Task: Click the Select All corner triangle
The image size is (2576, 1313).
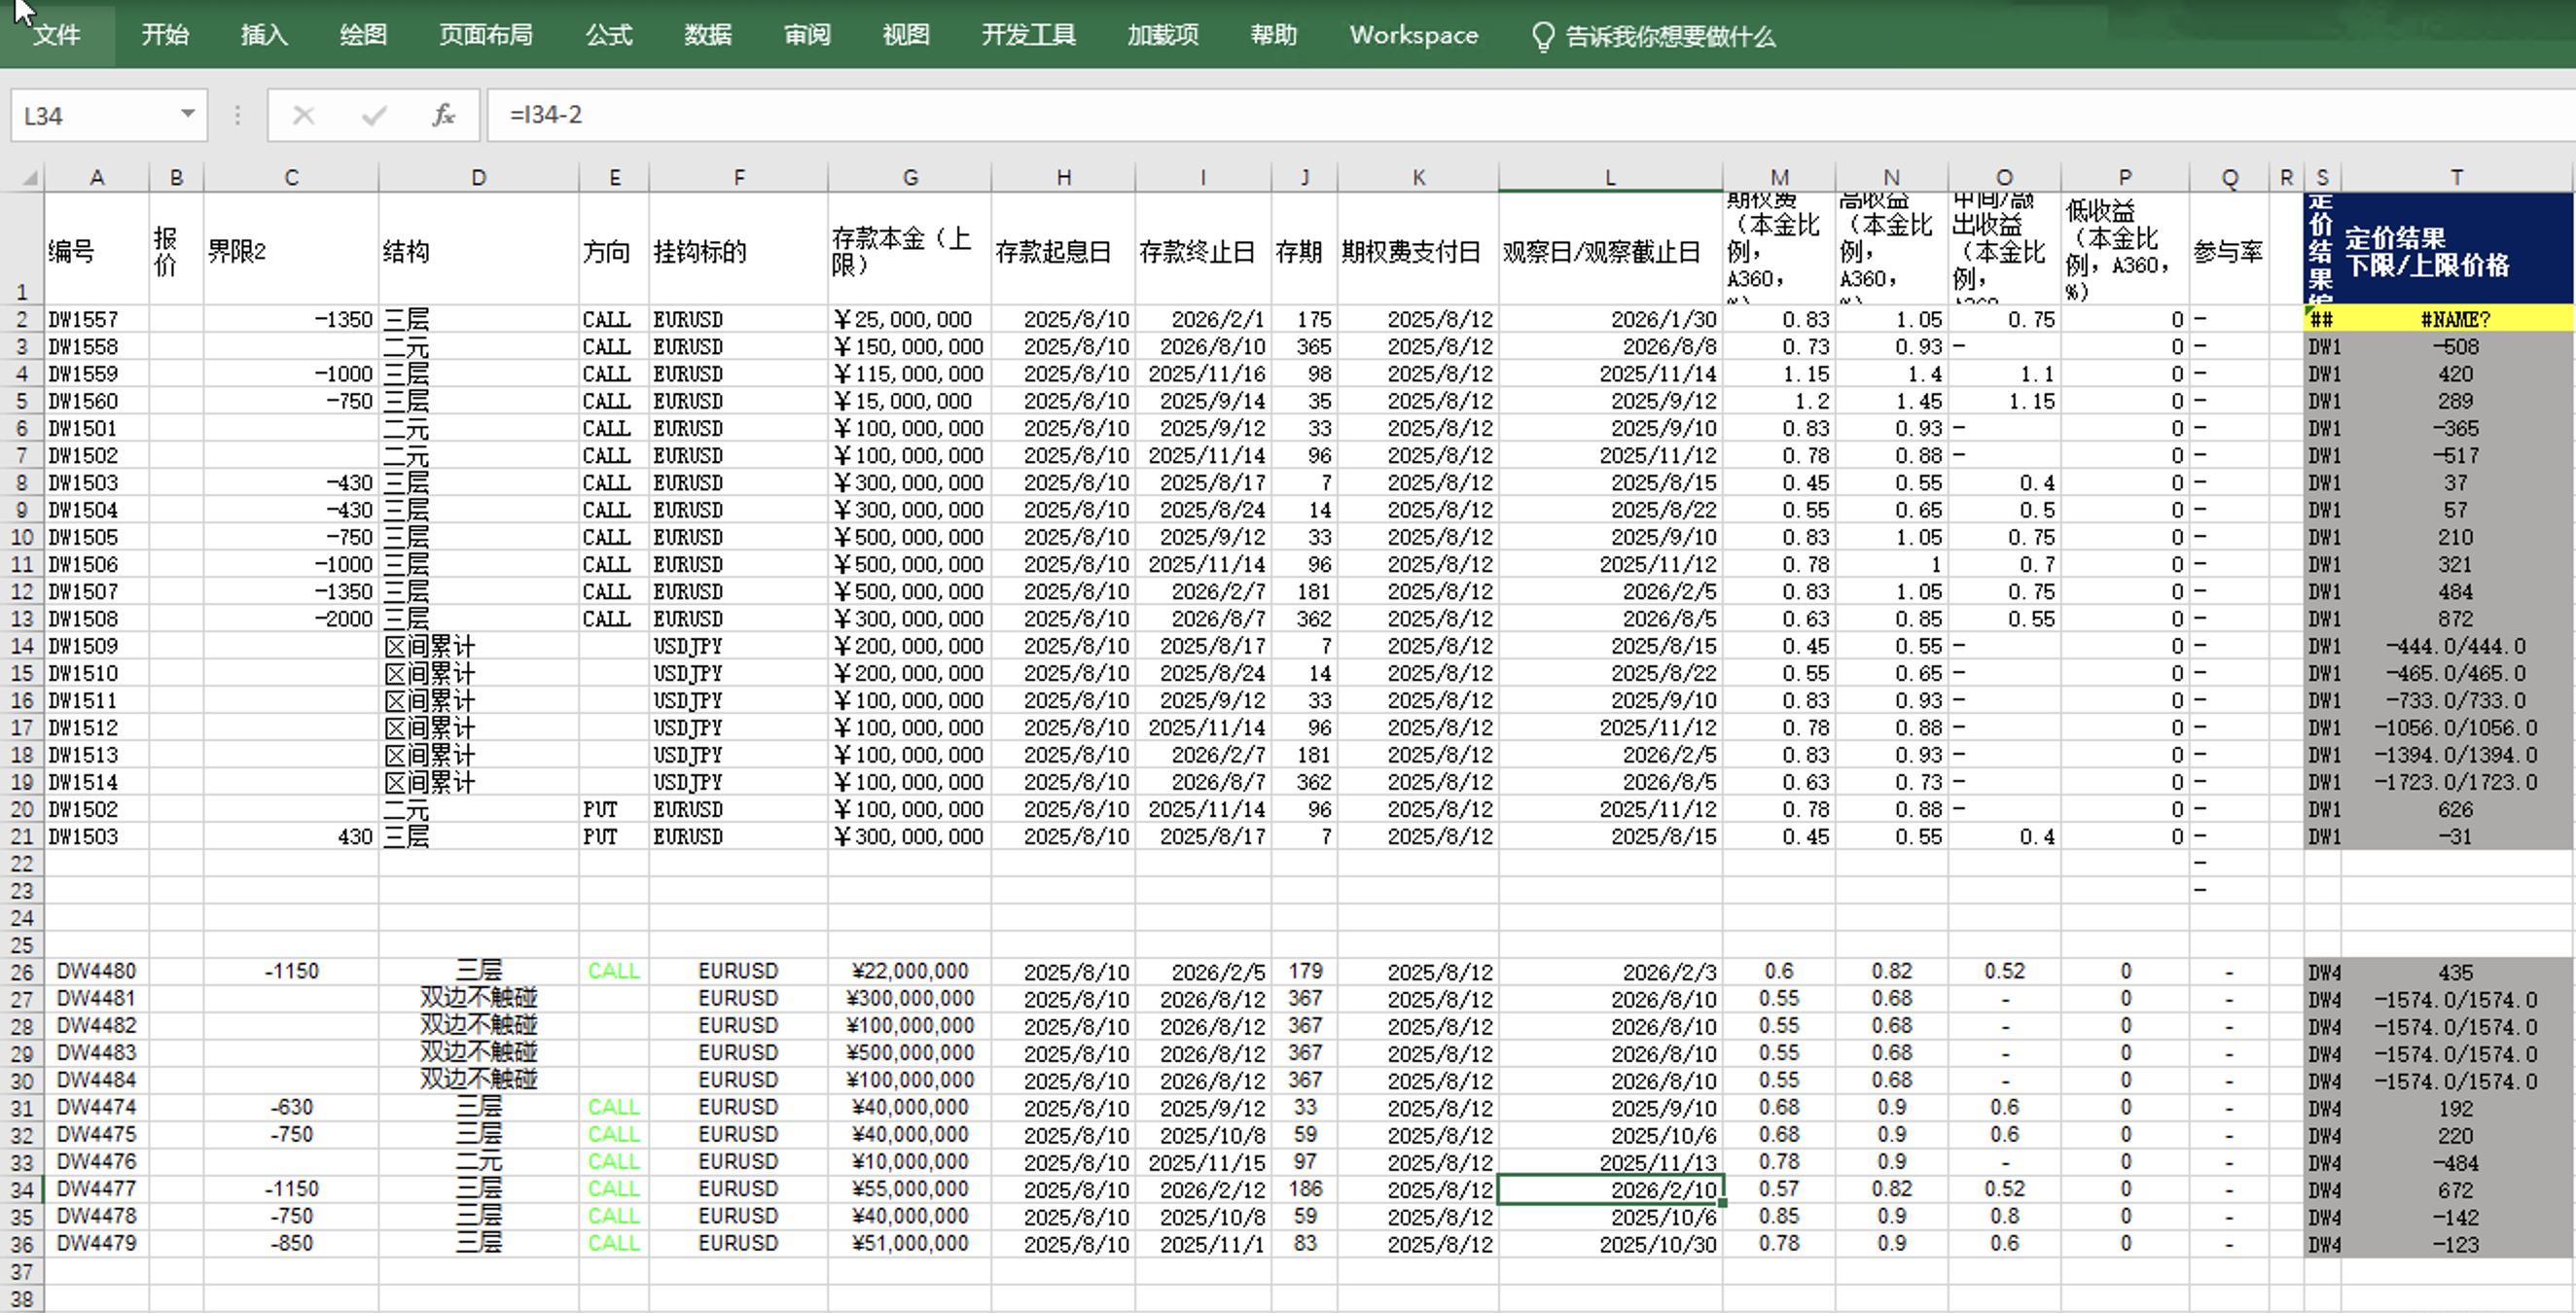Action: tap(30, 178)
